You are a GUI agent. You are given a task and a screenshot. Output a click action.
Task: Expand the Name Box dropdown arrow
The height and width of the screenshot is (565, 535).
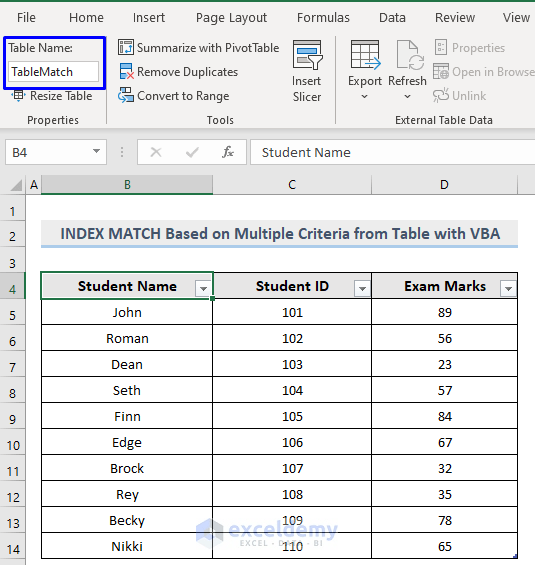(x=96, y=151)
